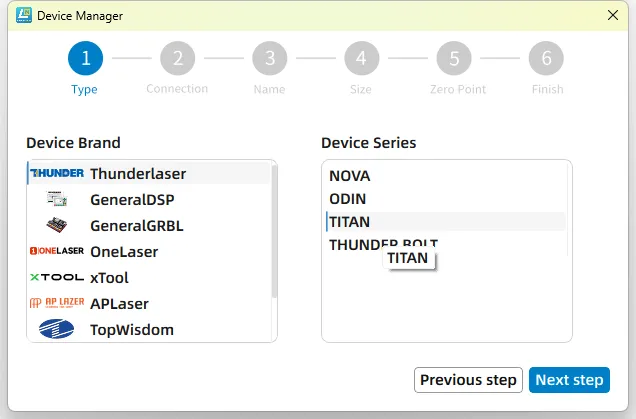Screen dimensions: 636x419
Task: Click the Device Brand list scrollbar
Action: coord(274,230)
